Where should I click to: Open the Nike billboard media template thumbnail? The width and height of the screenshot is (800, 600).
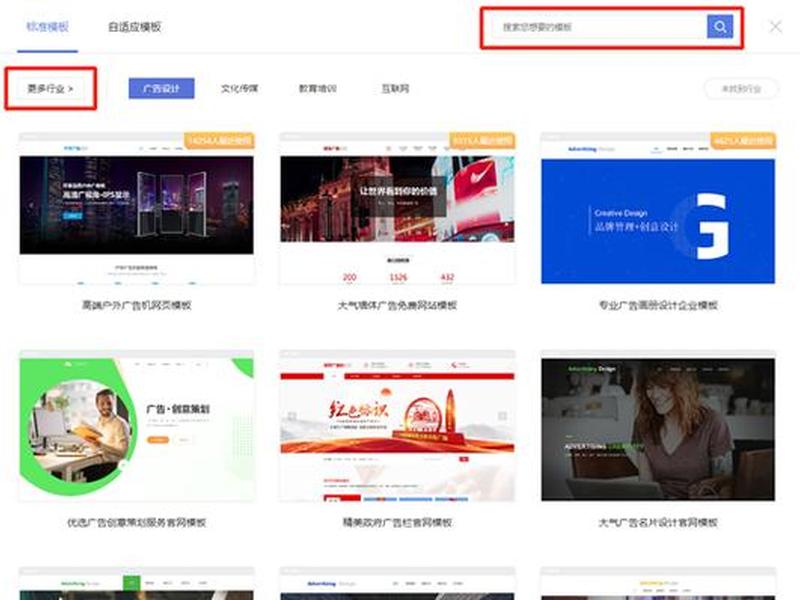click(x=397, y=208)
